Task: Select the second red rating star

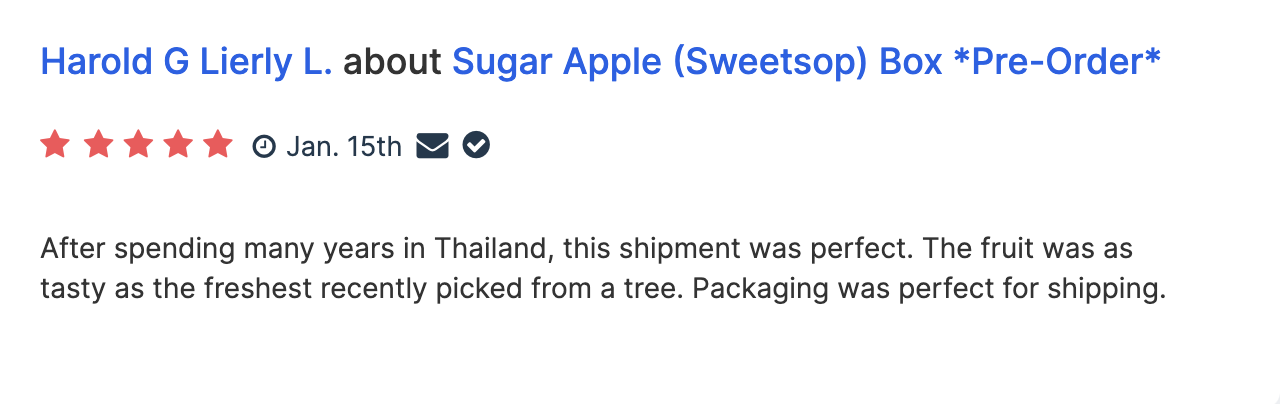Action: tap(98, 146)
